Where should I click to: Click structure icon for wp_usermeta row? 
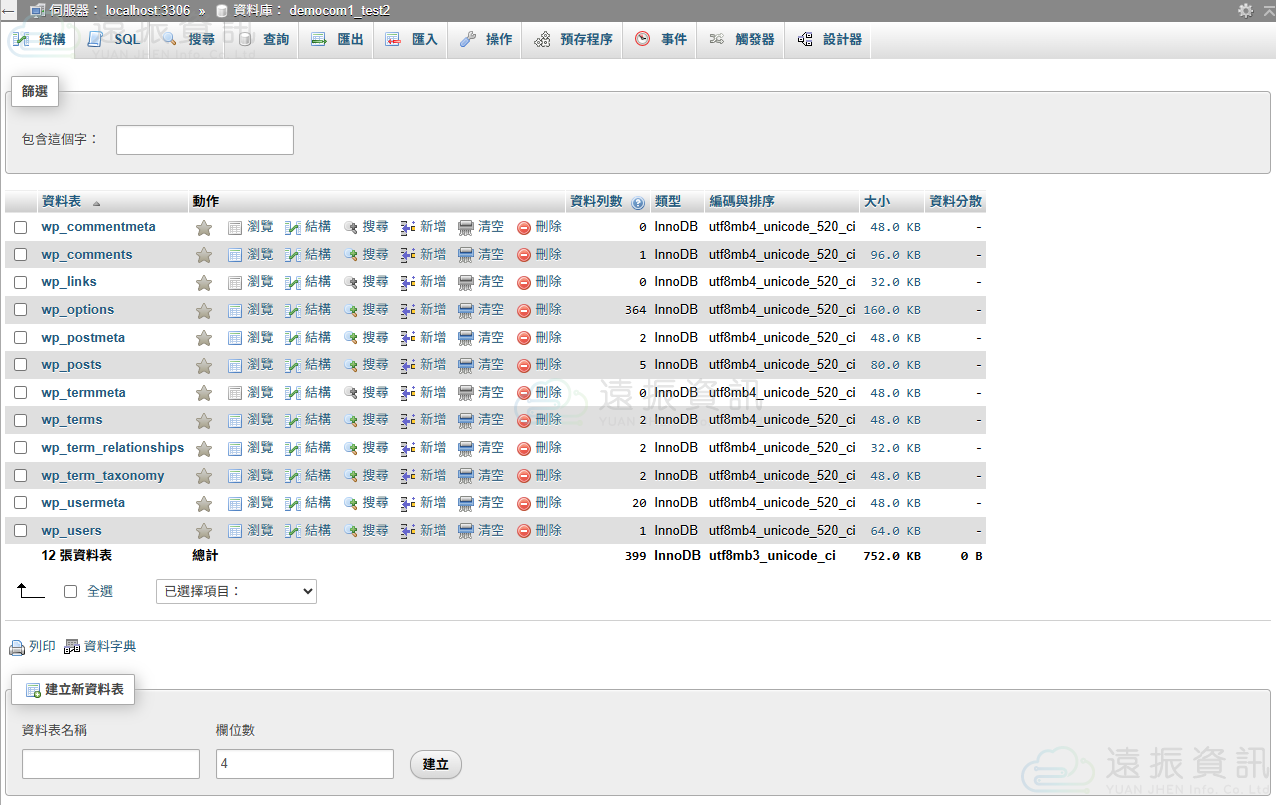pyautogui.click(x=293, y=504)
